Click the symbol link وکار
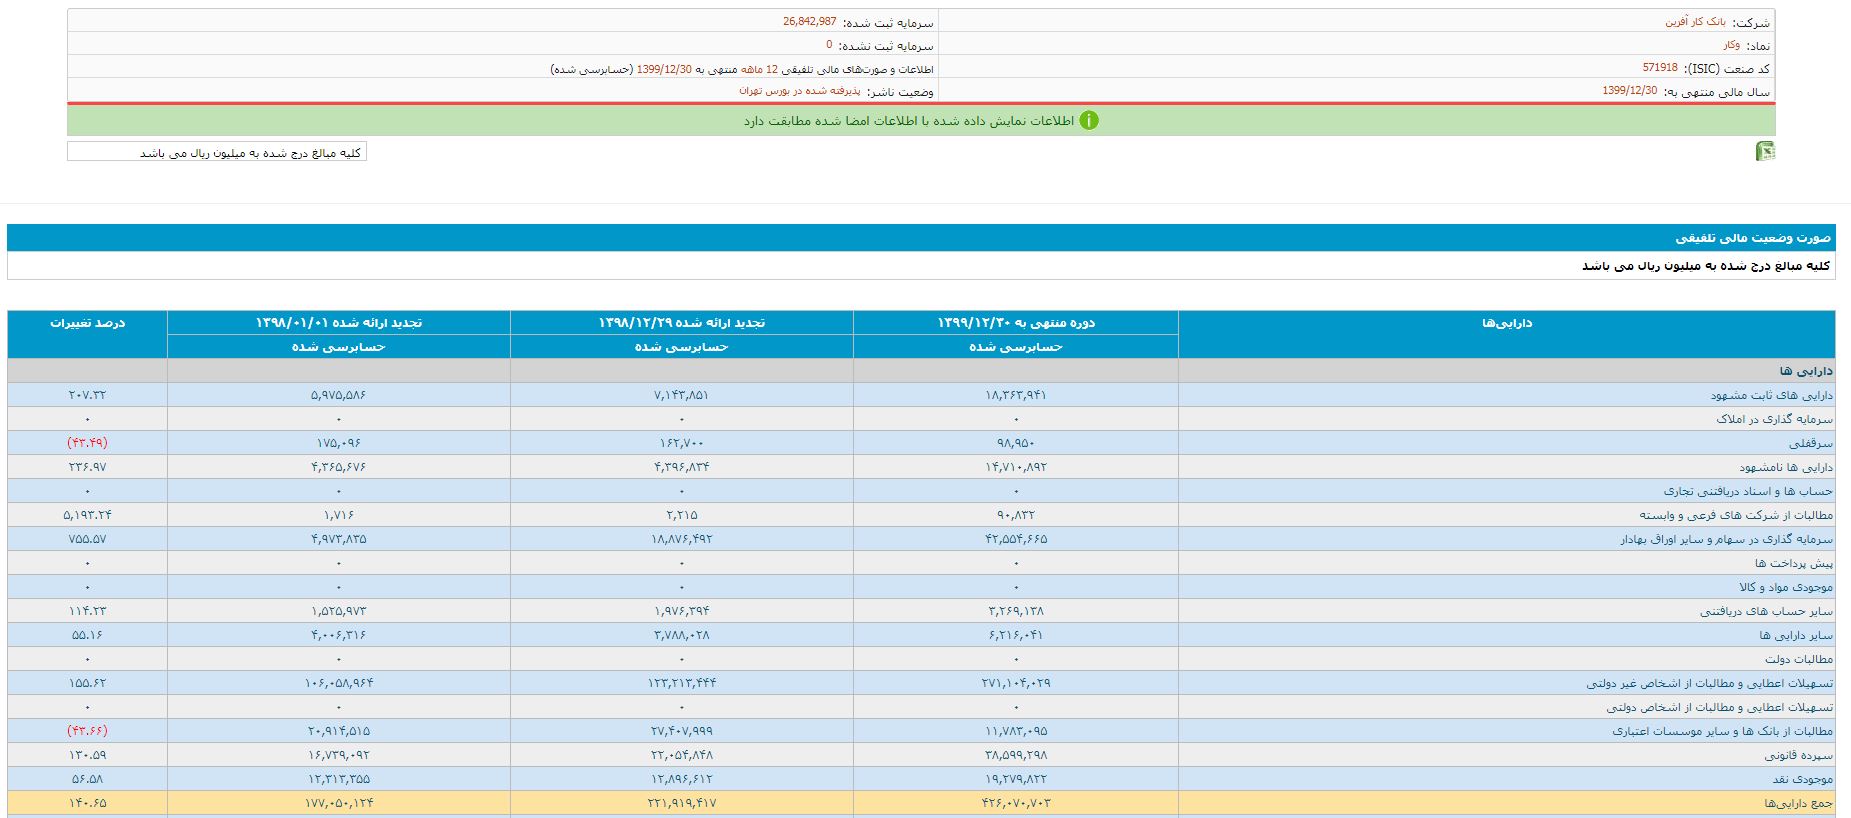 (x=1730, y=45)
